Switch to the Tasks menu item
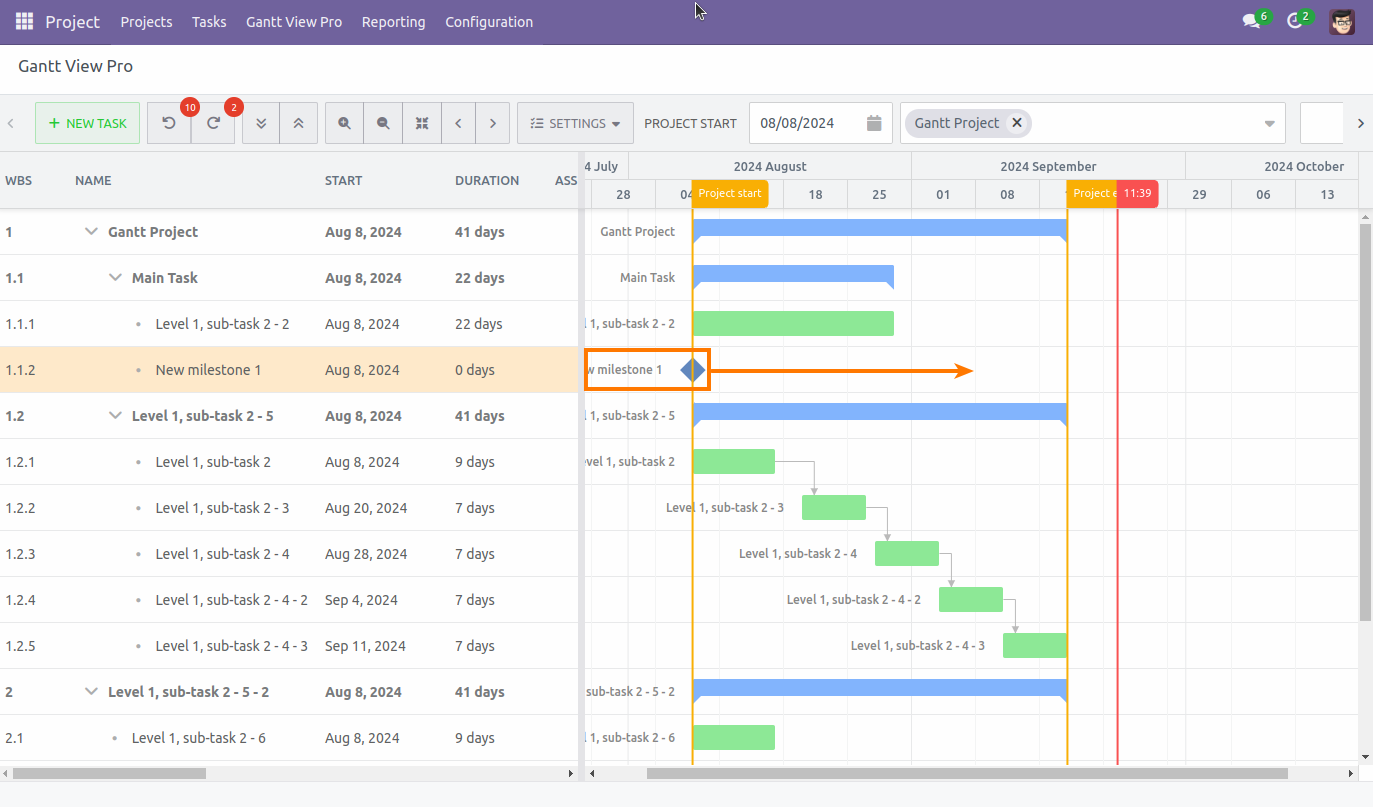Image resolution: width=1373 pixels, height=807 pixels. (x=208, y=21)
